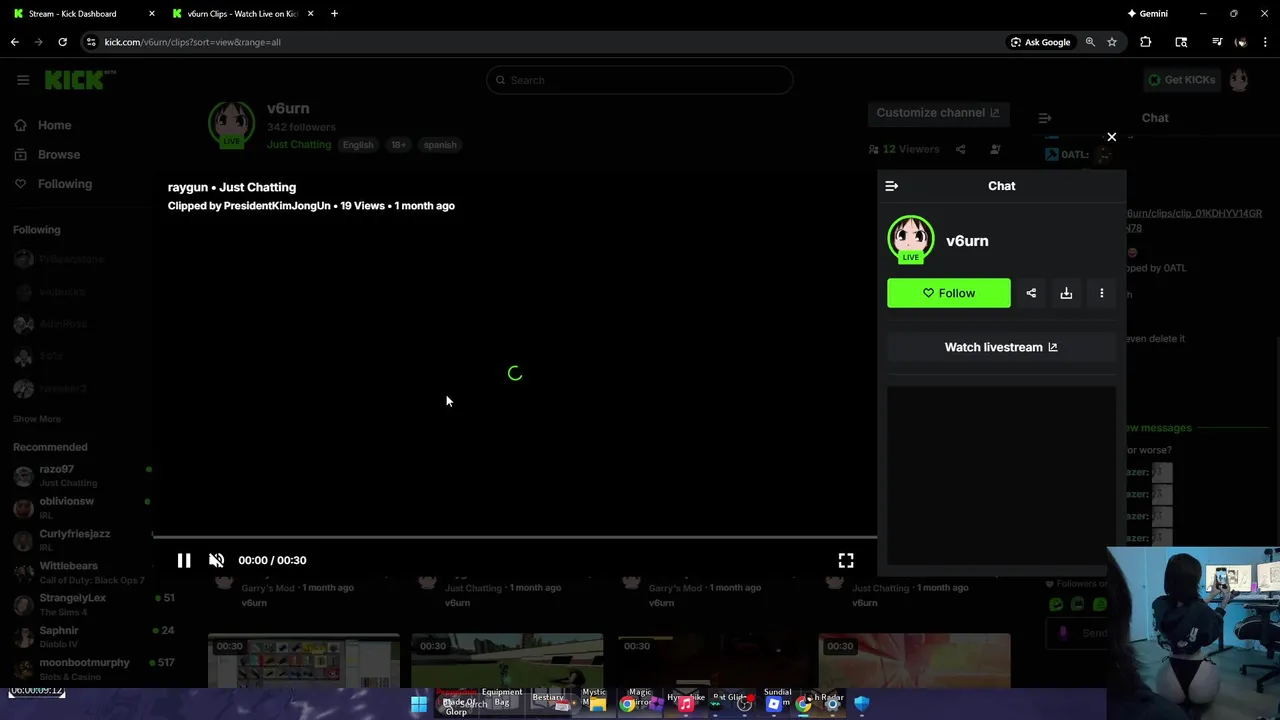
Task: Open Browse in the sidebar
Action: (x=59, y=154)
